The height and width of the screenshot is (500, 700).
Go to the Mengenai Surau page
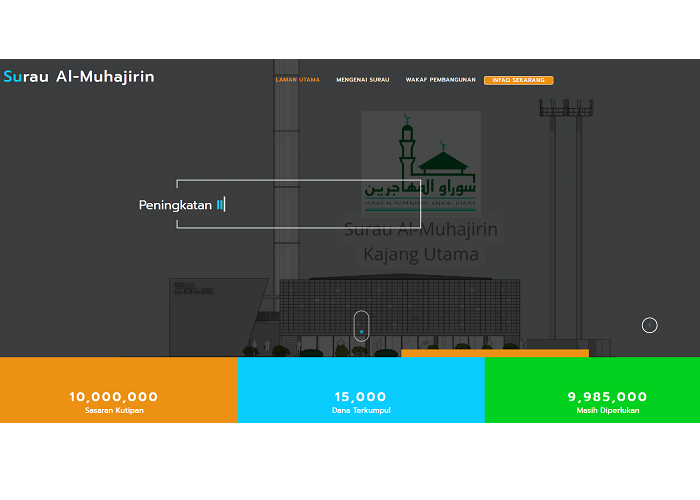[x=363, y=80]
